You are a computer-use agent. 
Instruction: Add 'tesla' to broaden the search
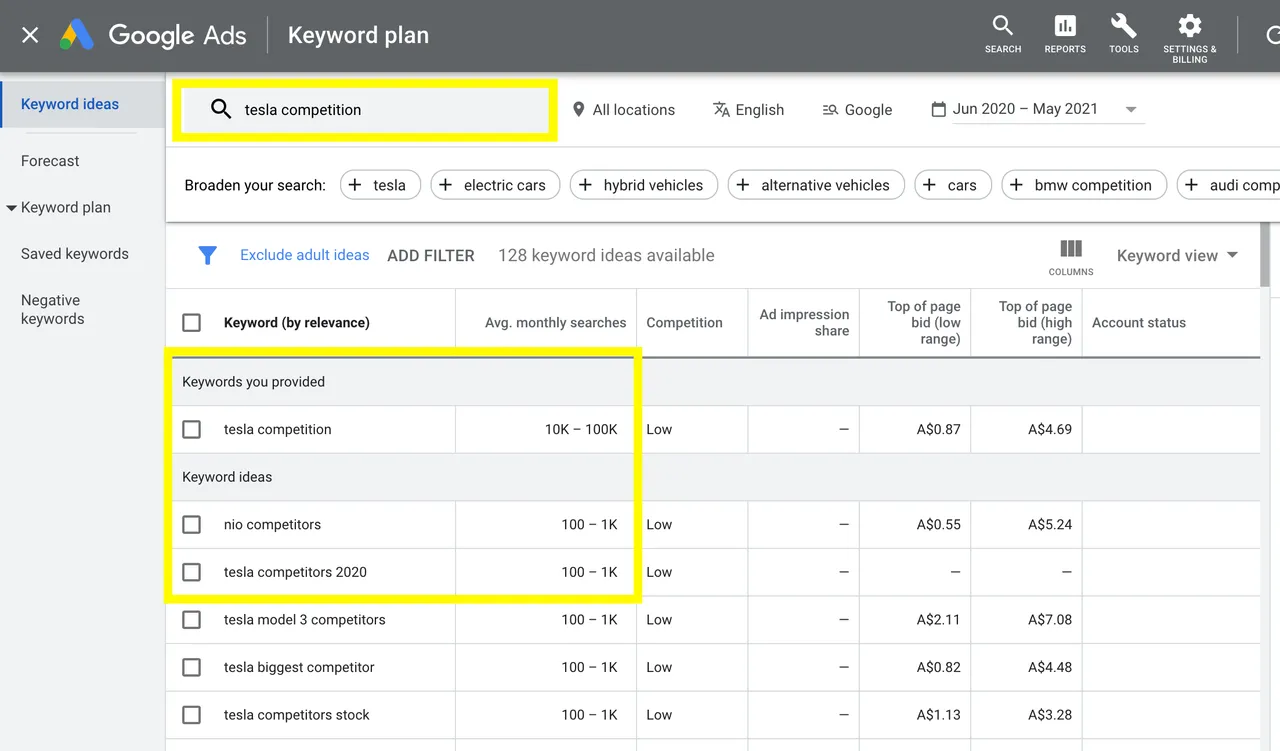(x=379, y=185)
